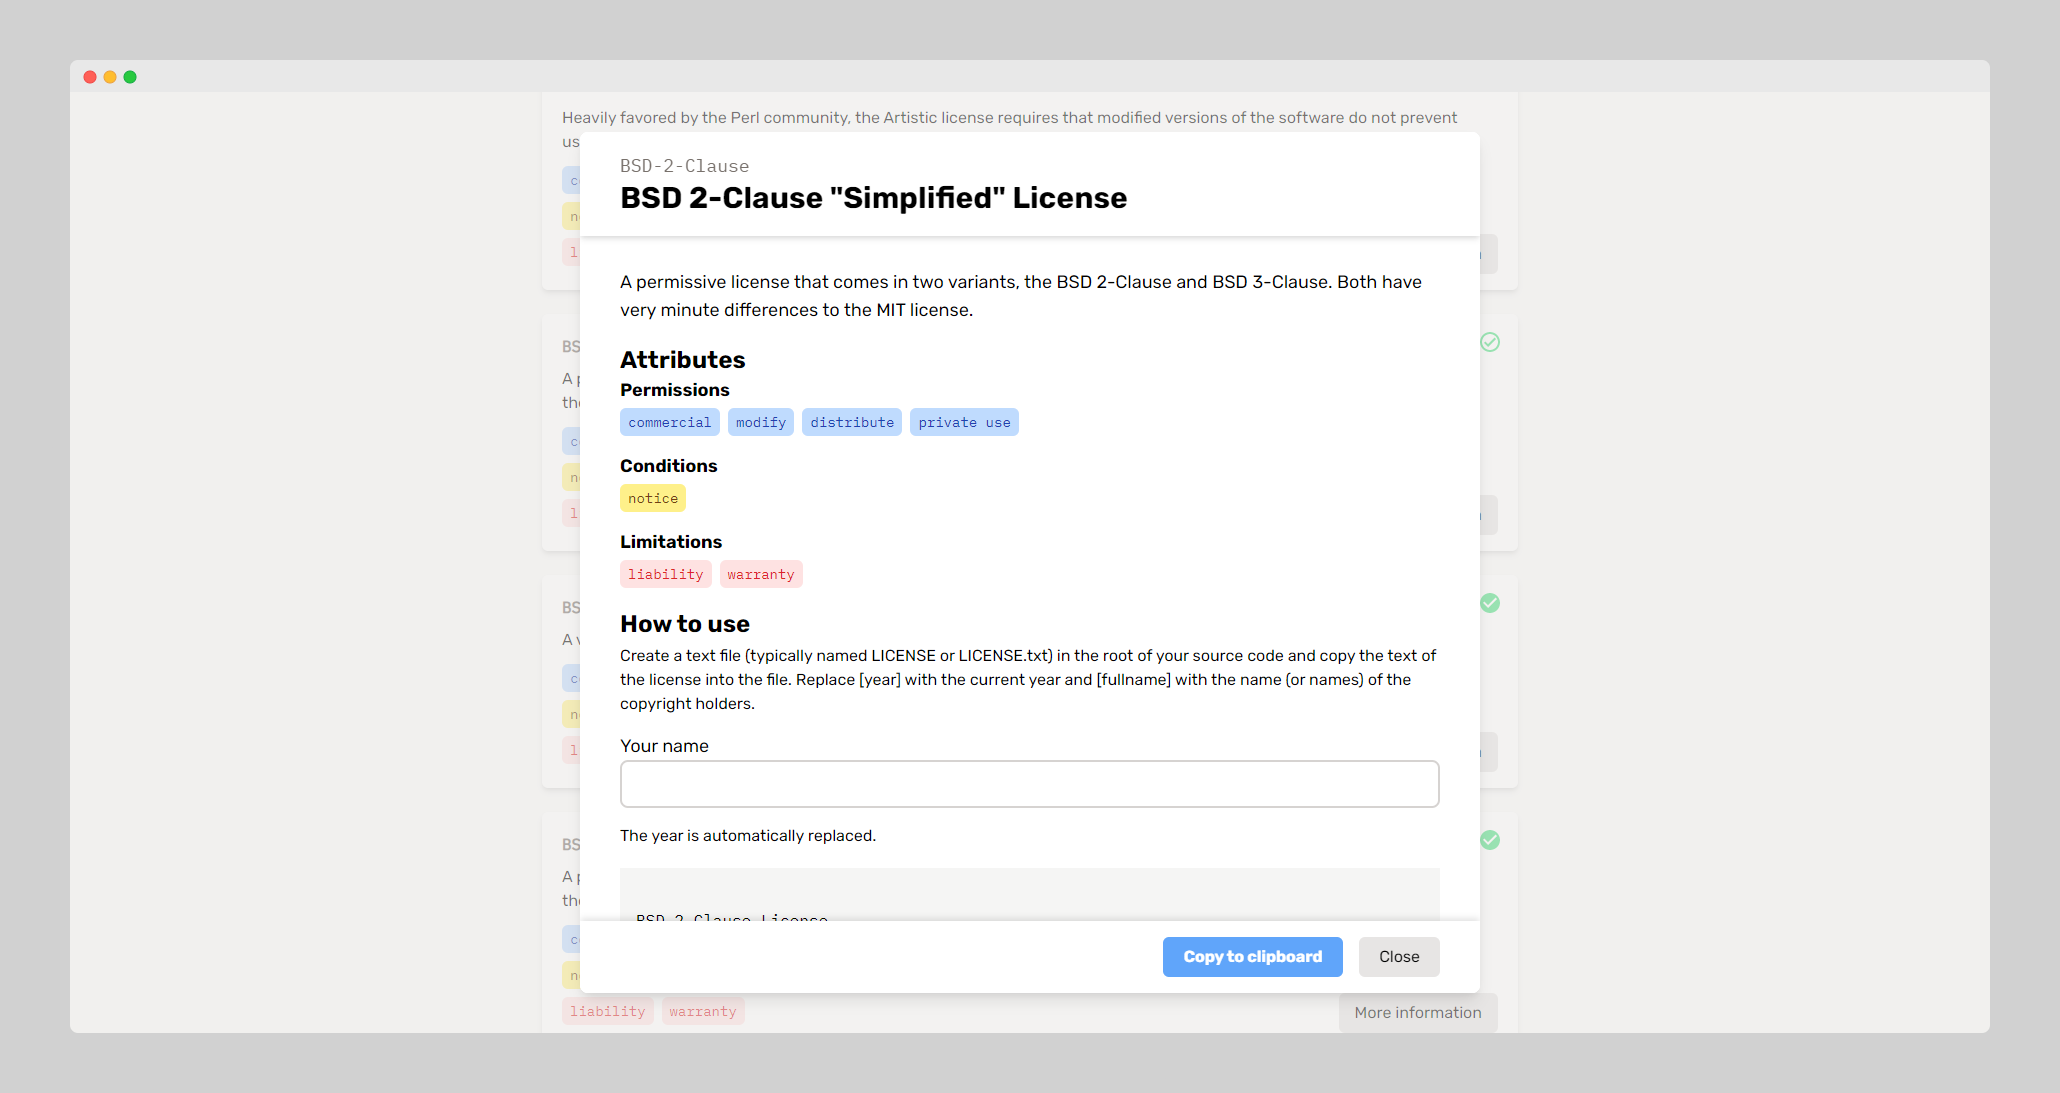Click the commercial permission tag
The image size is (2060, 1093).
(669, 422)
